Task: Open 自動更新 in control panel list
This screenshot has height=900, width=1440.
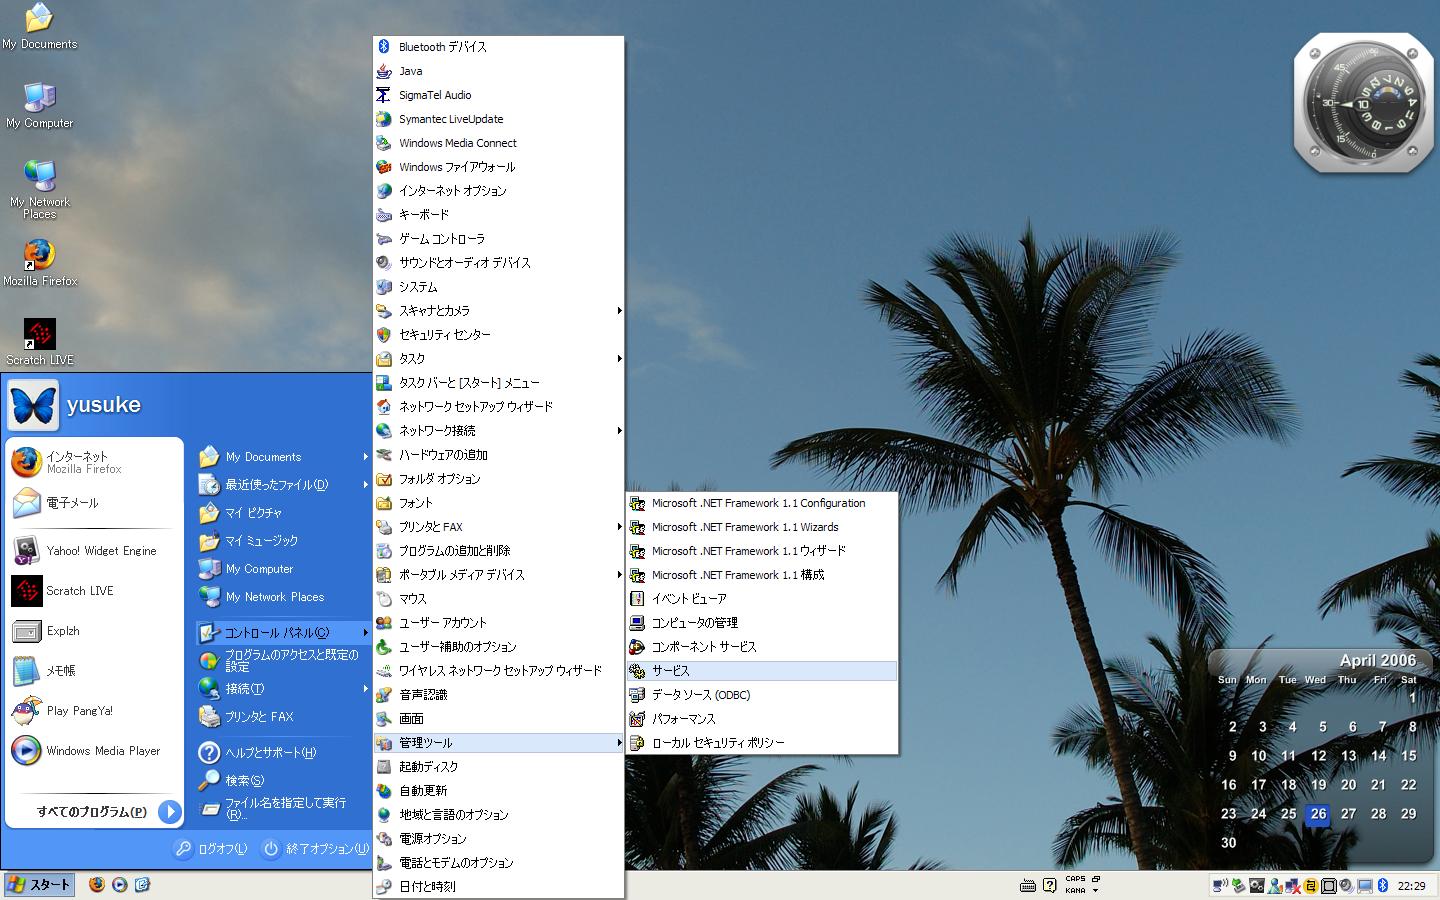Action: (499, 791)
